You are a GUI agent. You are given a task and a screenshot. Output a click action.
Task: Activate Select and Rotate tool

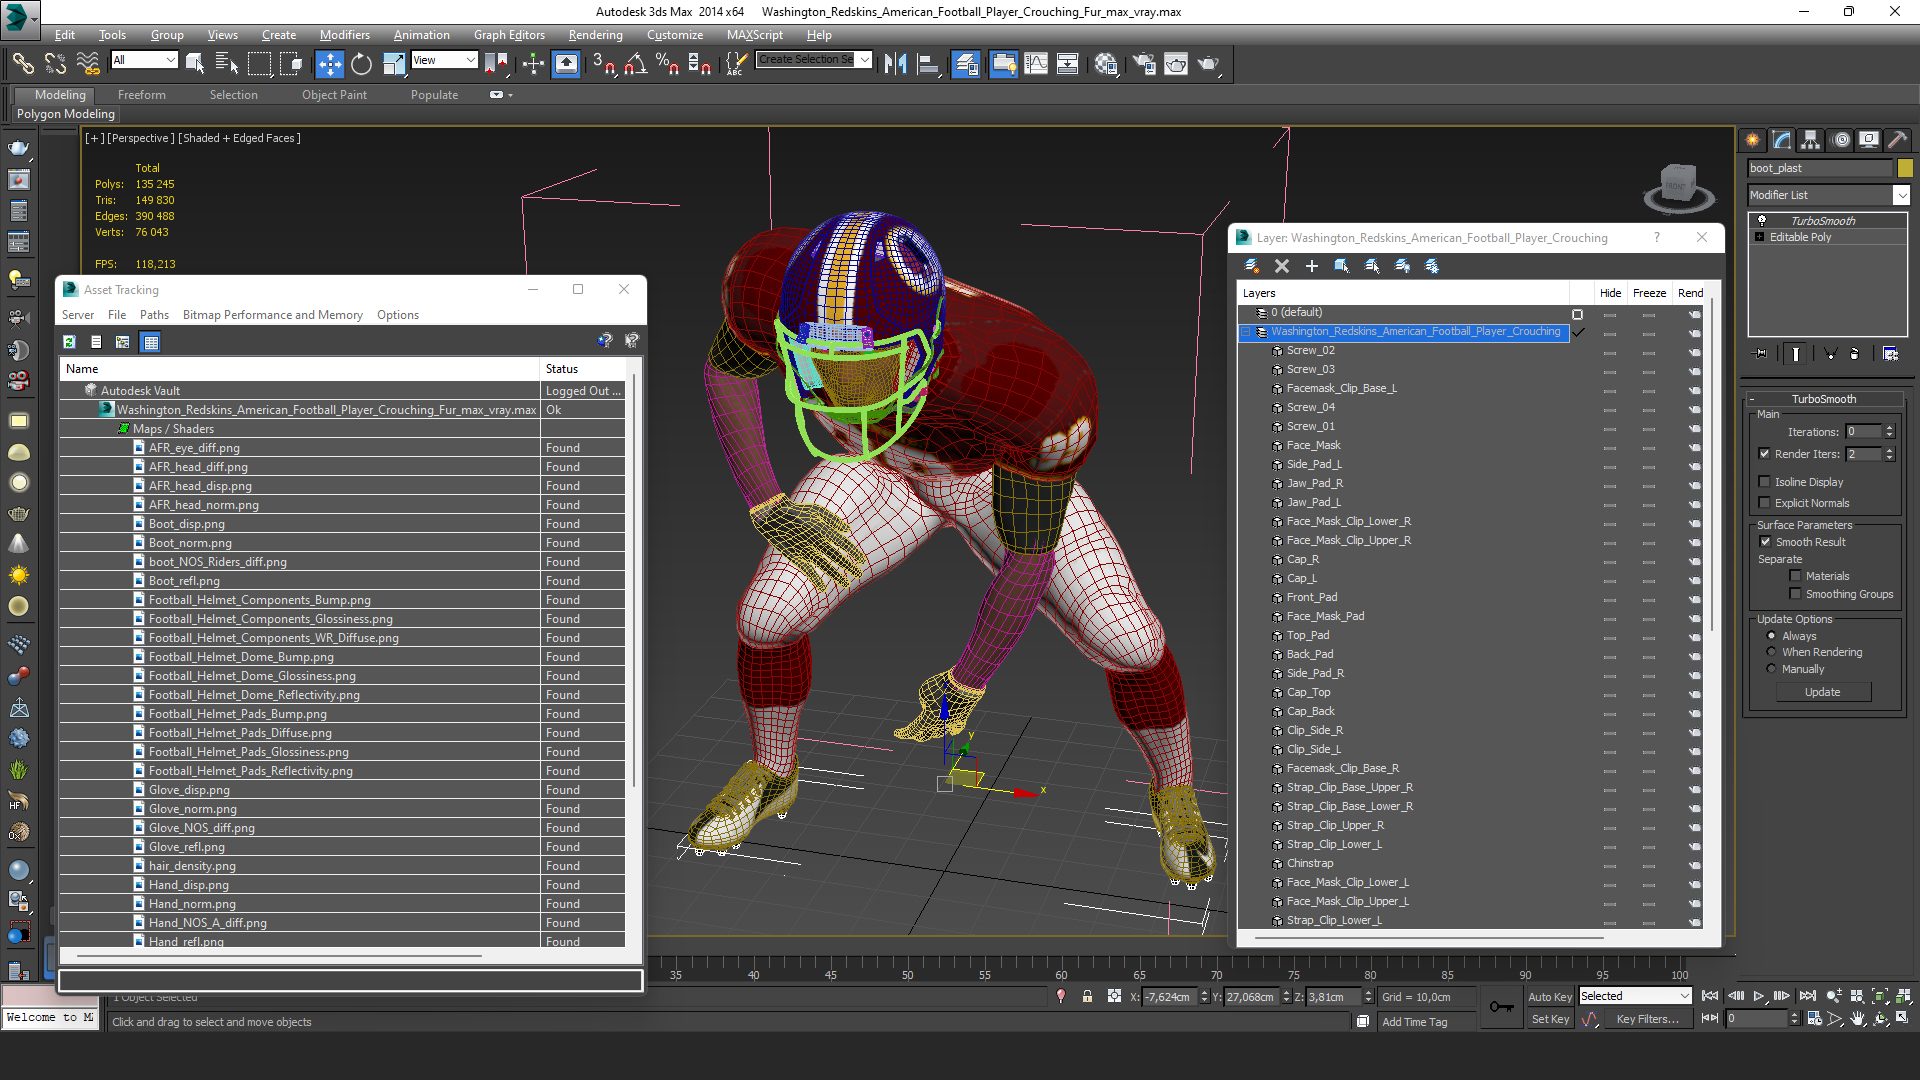361,64
